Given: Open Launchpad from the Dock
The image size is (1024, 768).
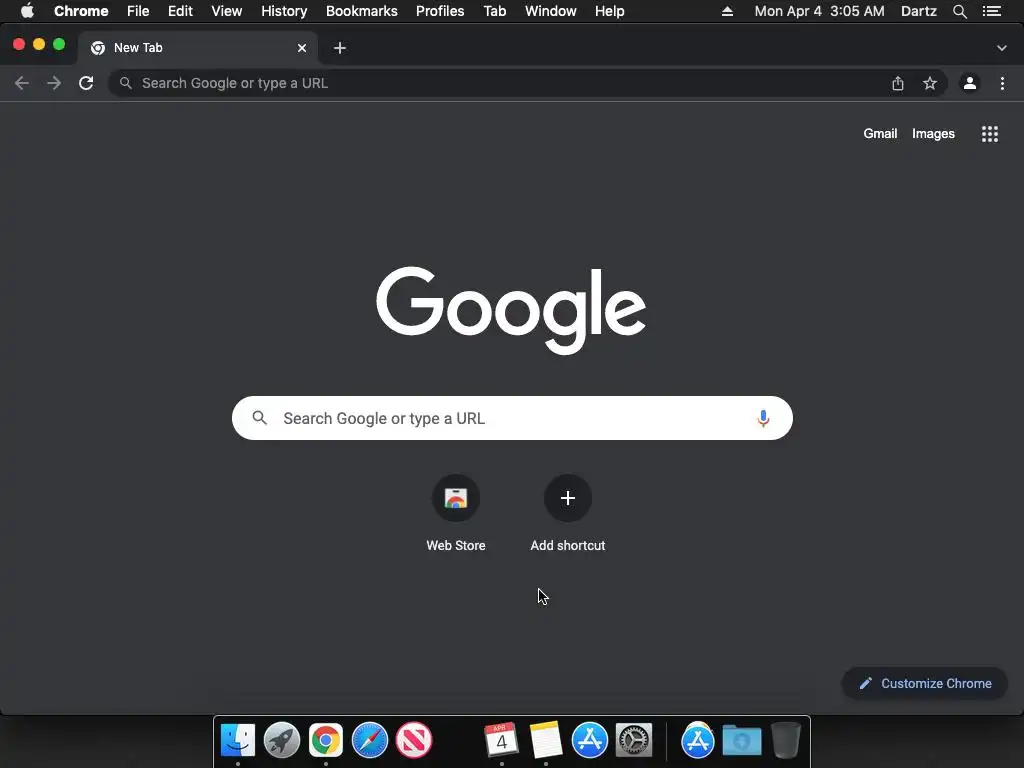Looking at the screenshot, I should [282, 741].
